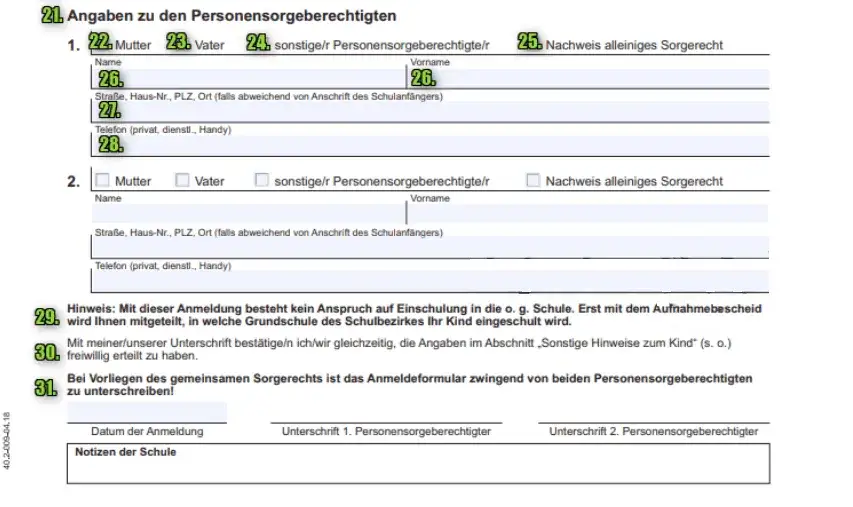Viewport: 853px width, 507px height.
Task: Click the address field (Straße, PLZ, Ort) of guardian 2
Action: coord(430,247)
